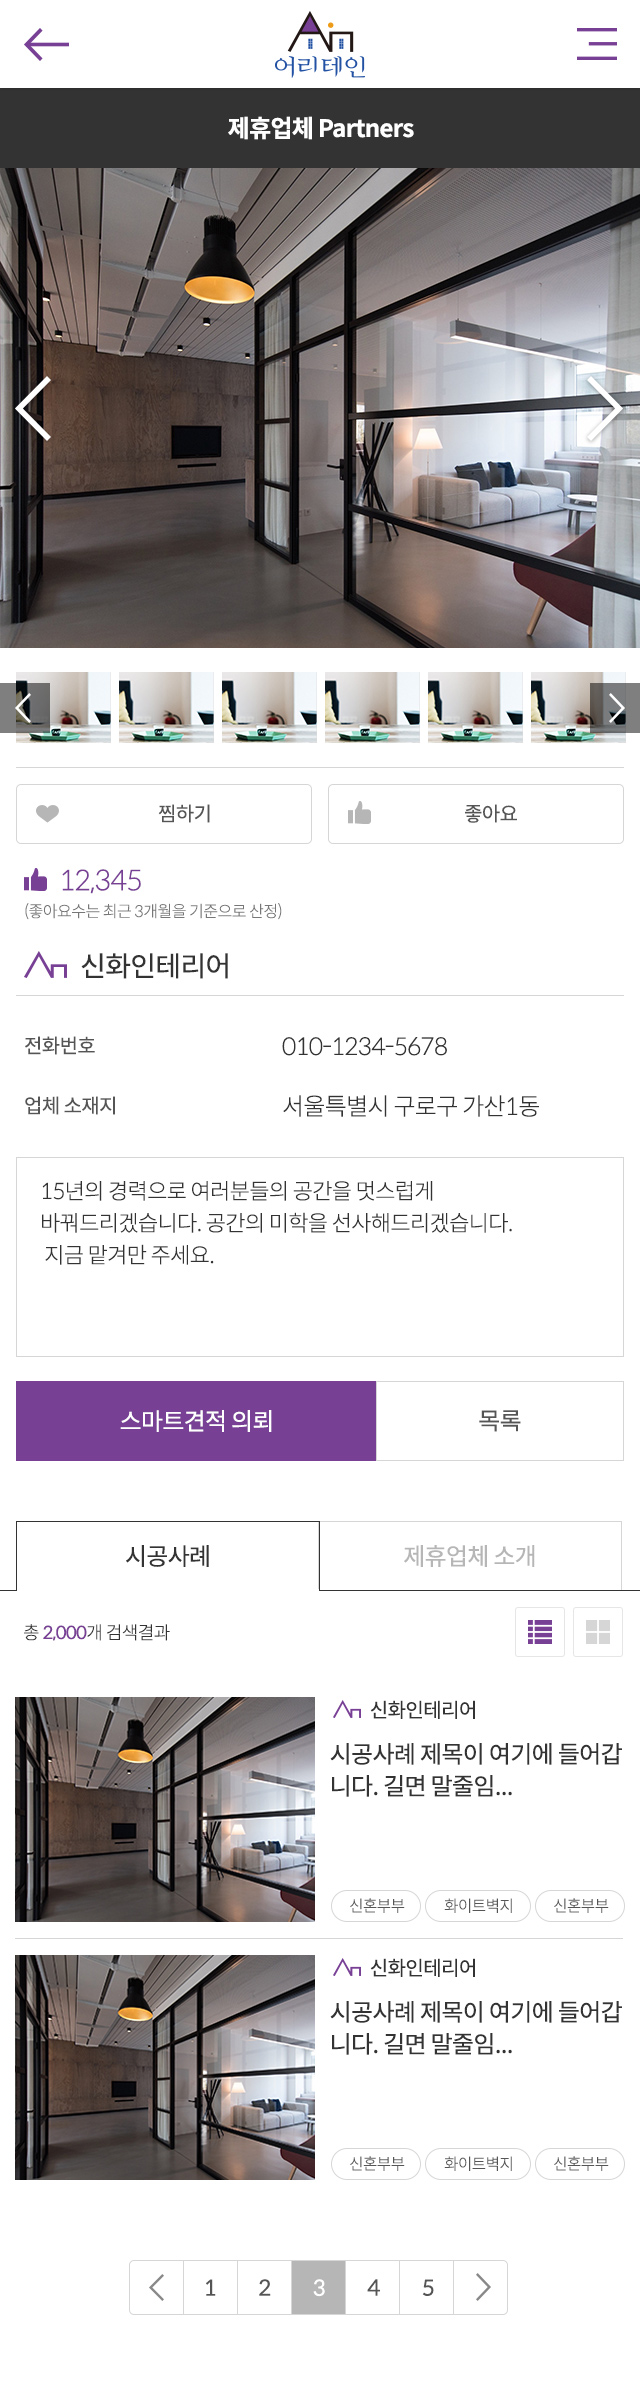This screenshot has width=640, height=2399.
Task: Select the third thumbnail in the strip
Action: [269, 708]
